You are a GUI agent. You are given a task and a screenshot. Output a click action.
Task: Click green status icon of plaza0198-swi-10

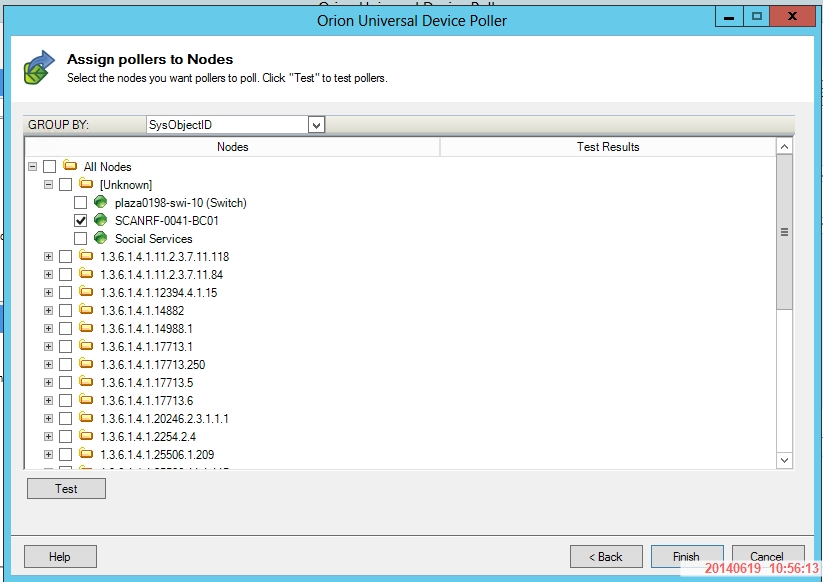(100, 202)
